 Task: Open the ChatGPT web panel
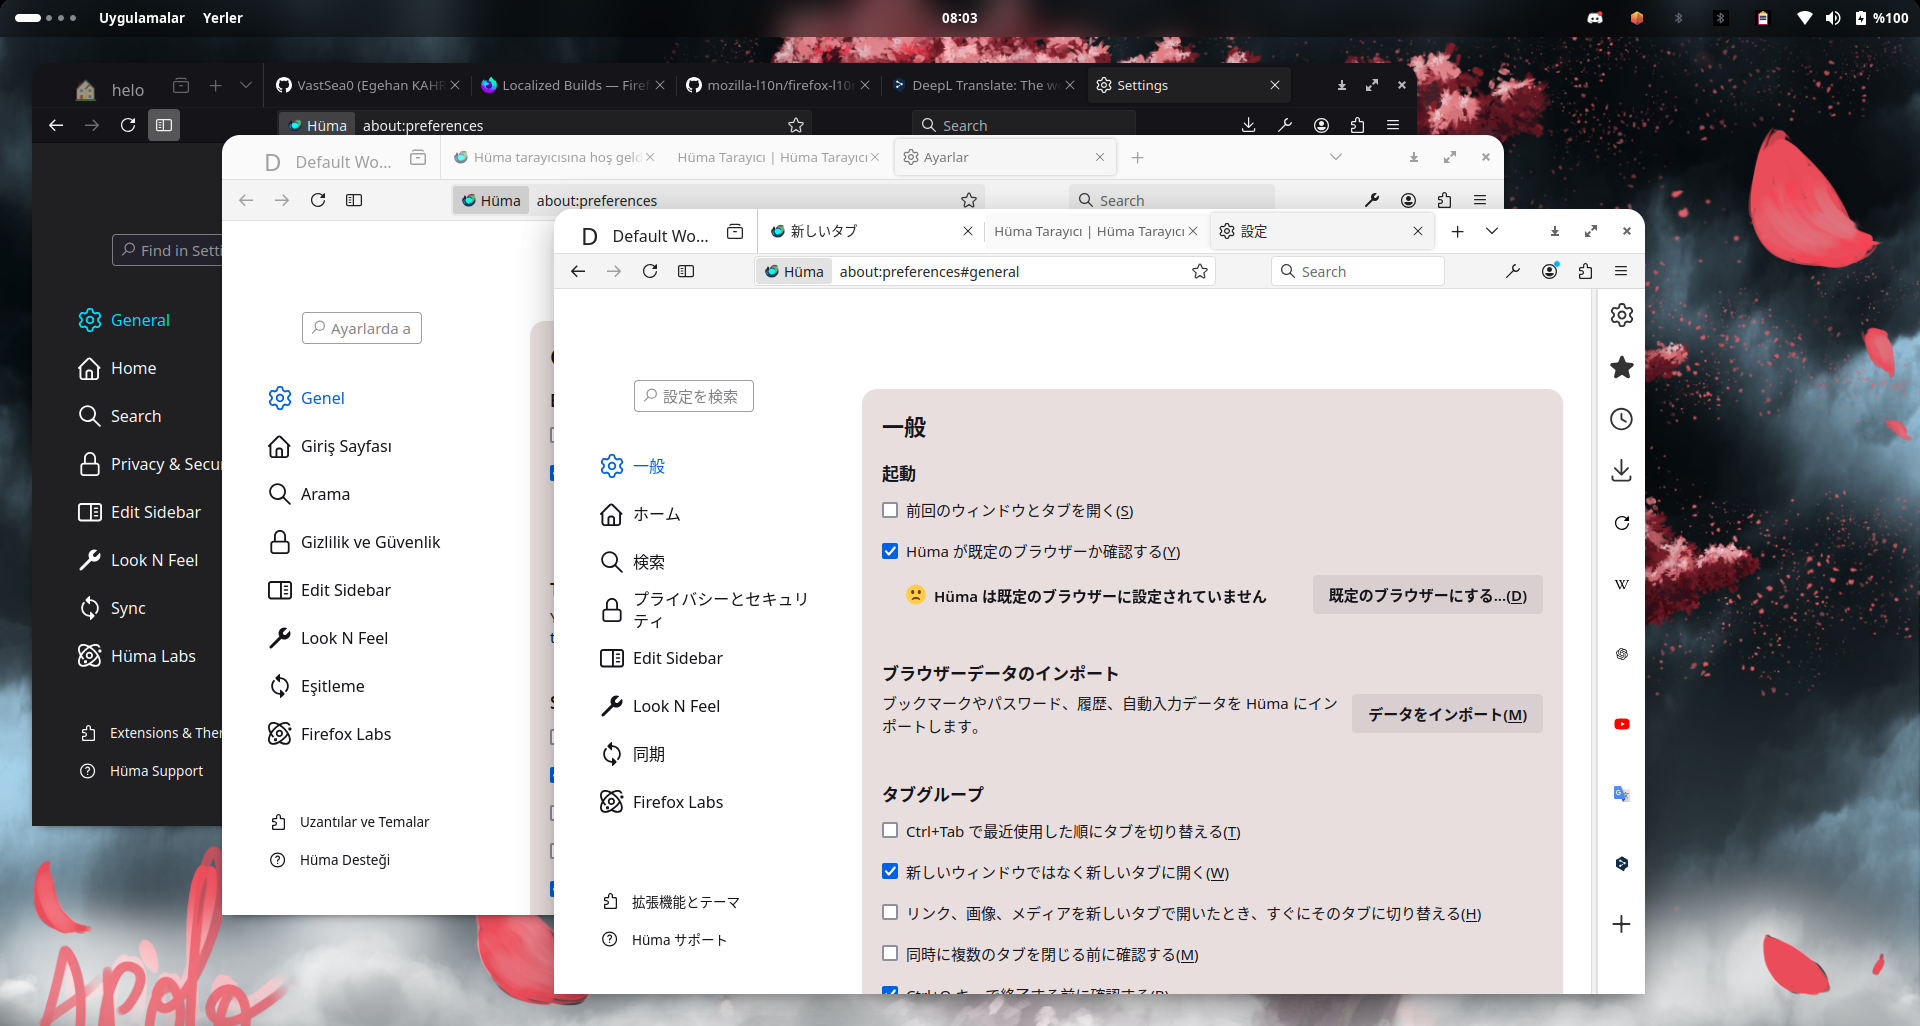click(1621, 654)
